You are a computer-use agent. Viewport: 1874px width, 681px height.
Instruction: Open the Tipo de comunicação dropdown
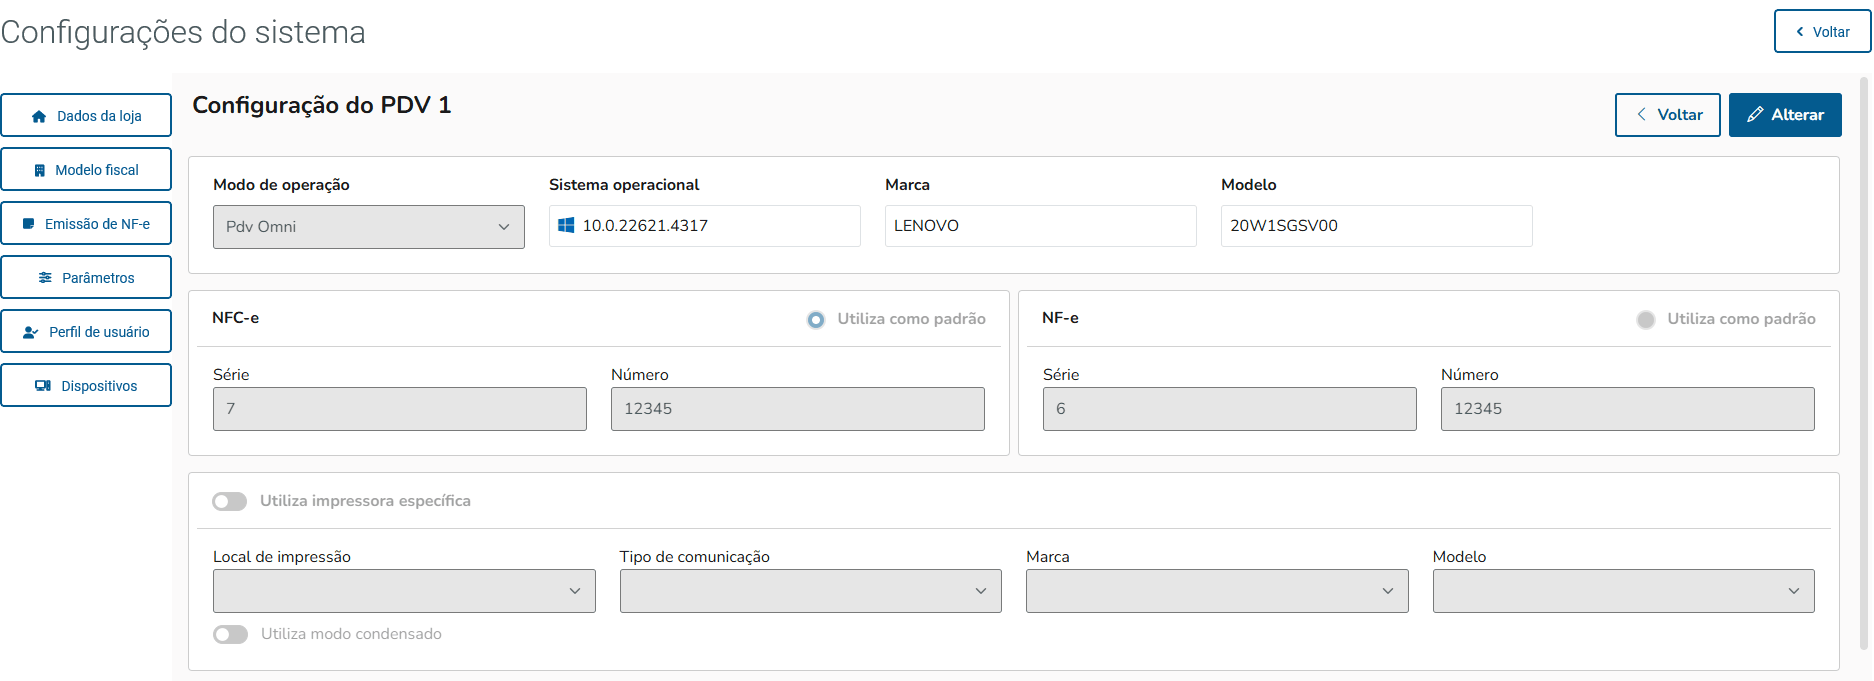coord(810,591)
